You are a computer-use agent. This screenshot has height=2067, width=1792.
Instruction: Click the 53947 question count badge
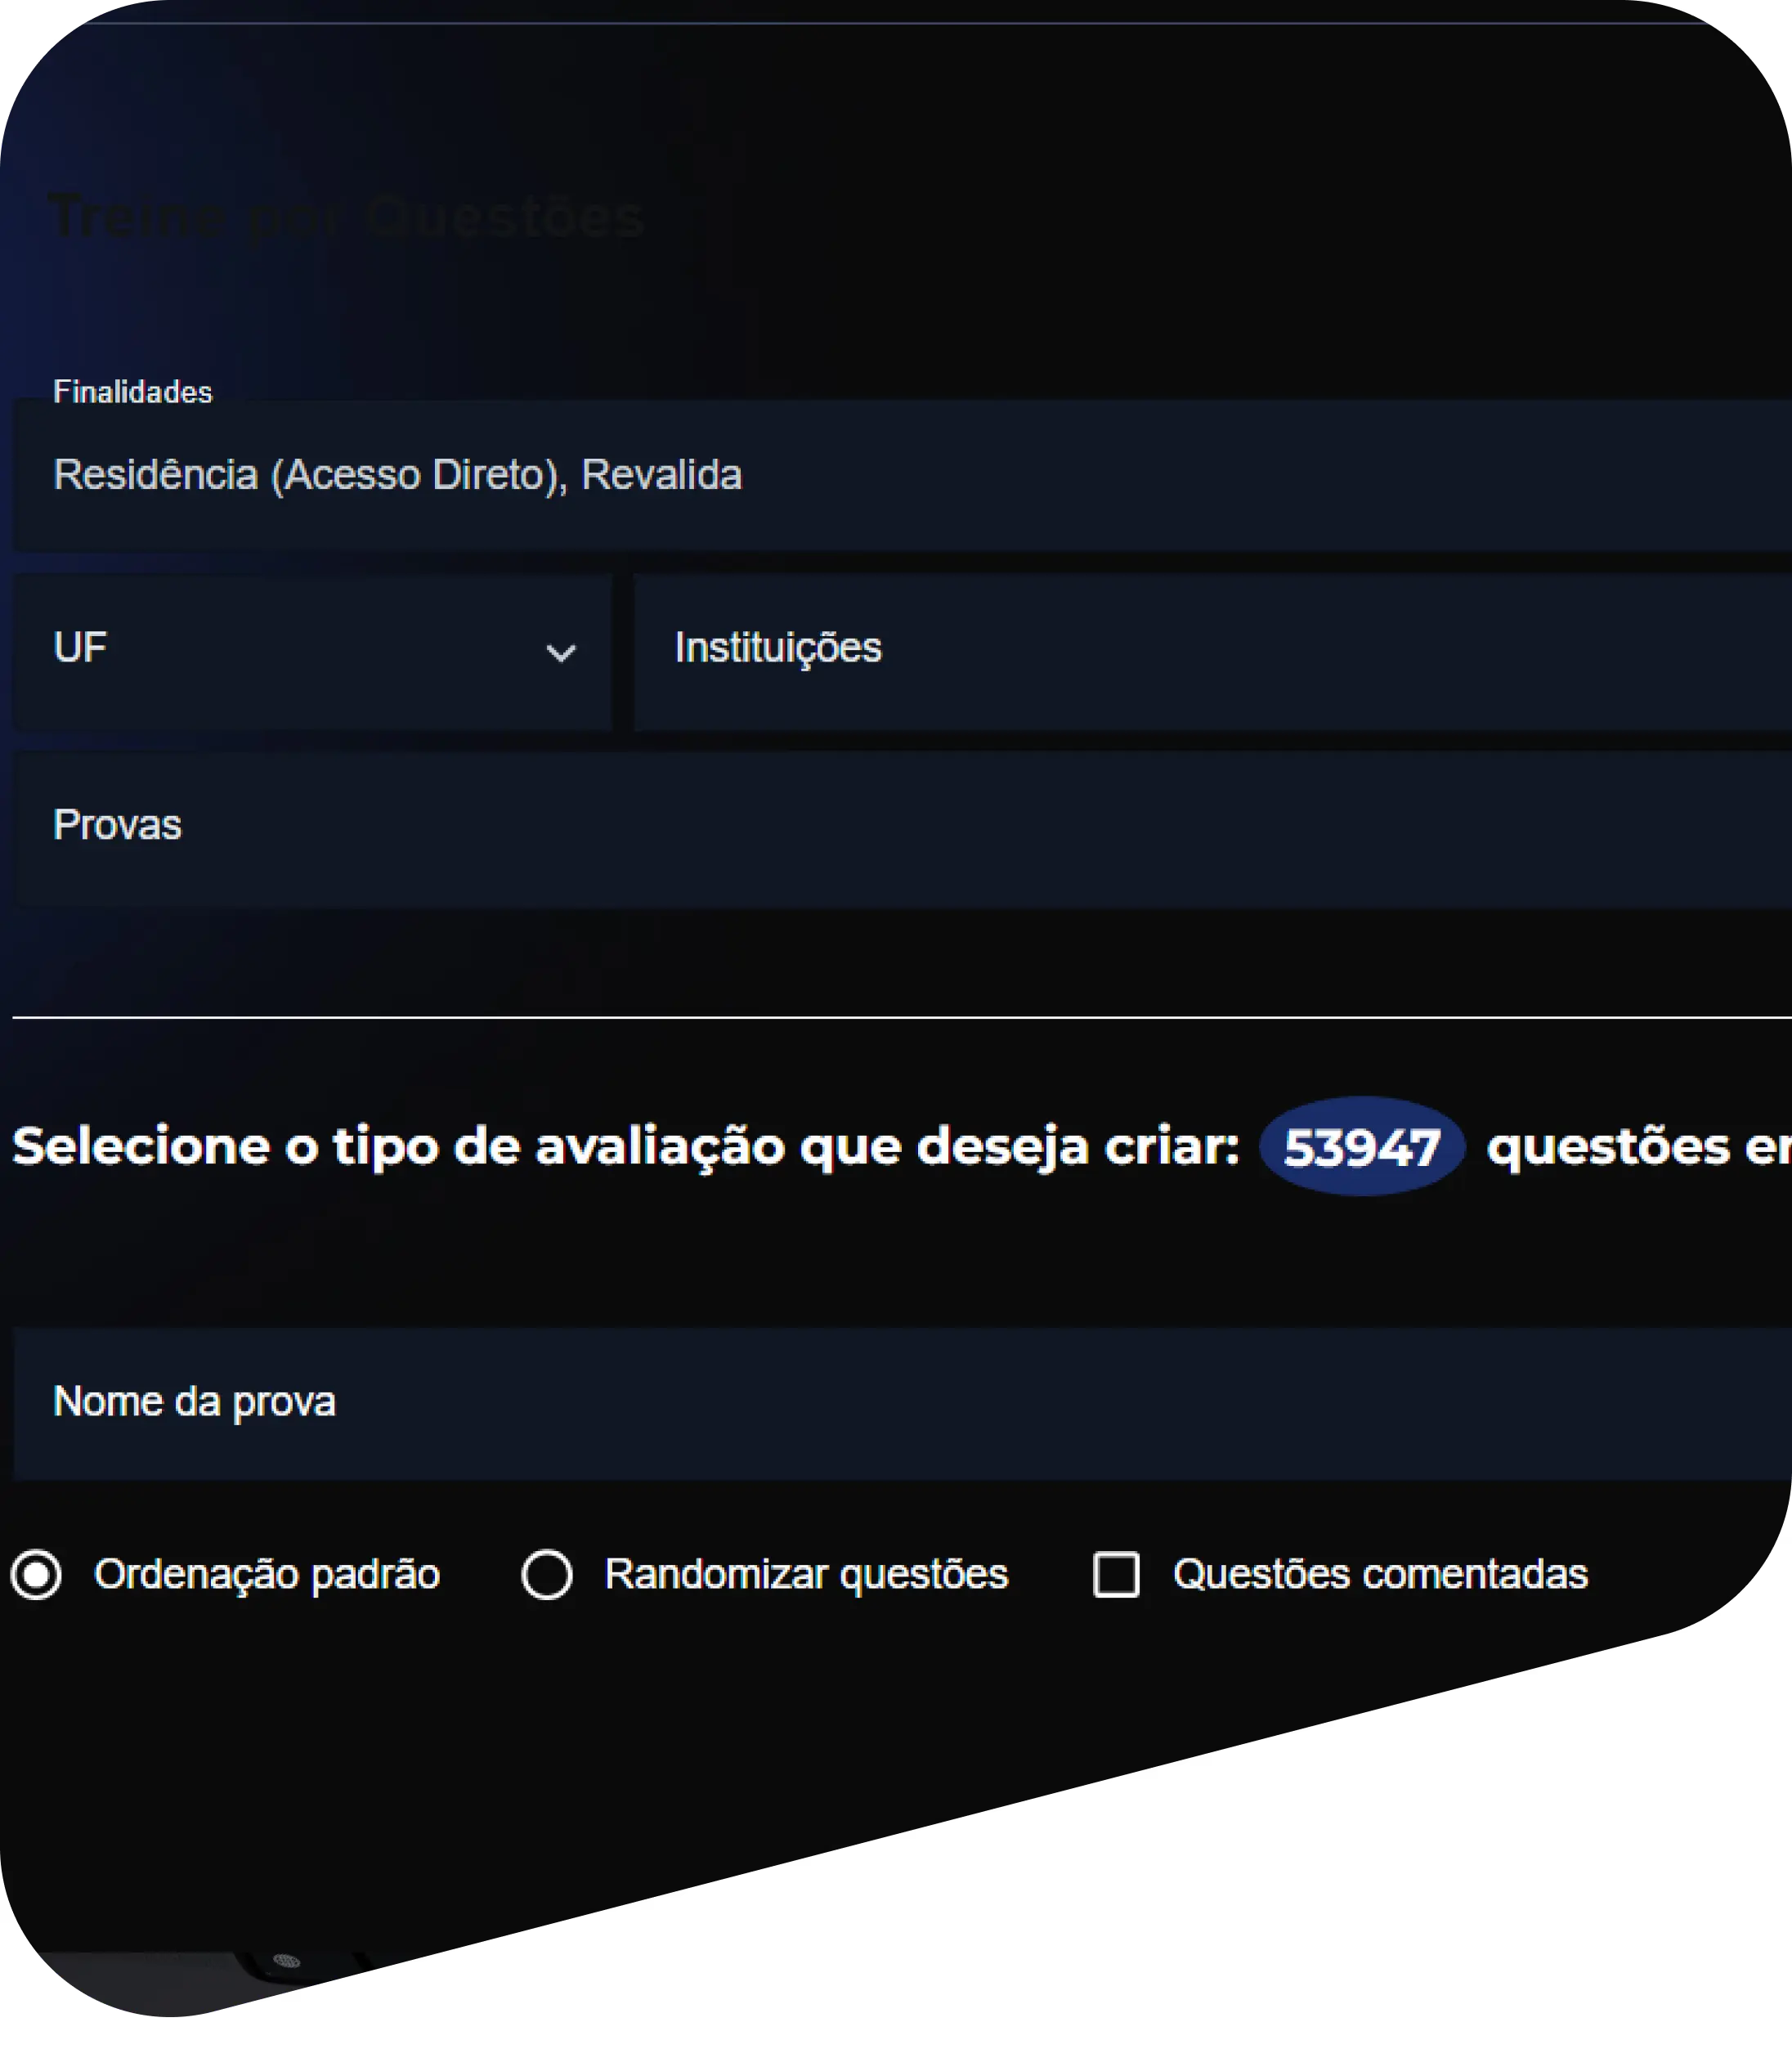point(1361,1147)
